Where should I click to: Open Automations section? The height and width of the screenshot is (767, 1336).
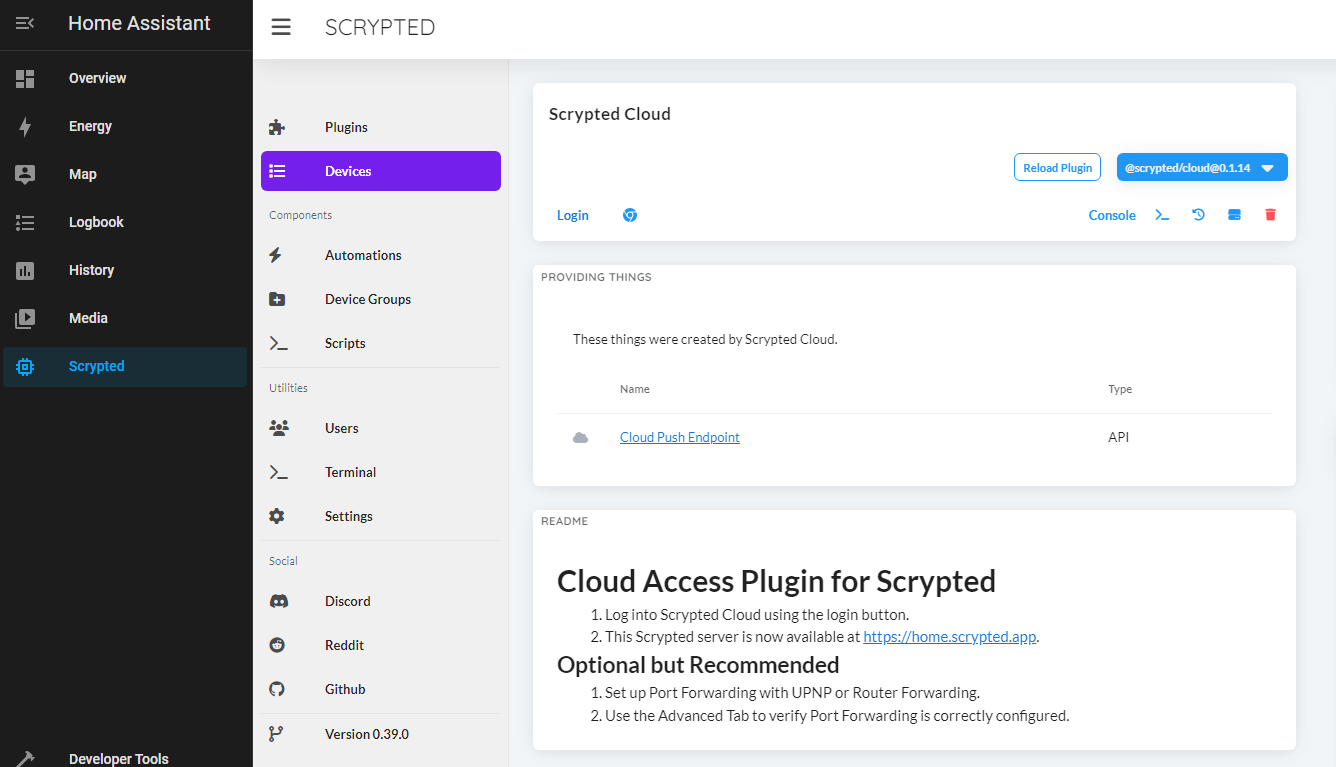(381, 255)
